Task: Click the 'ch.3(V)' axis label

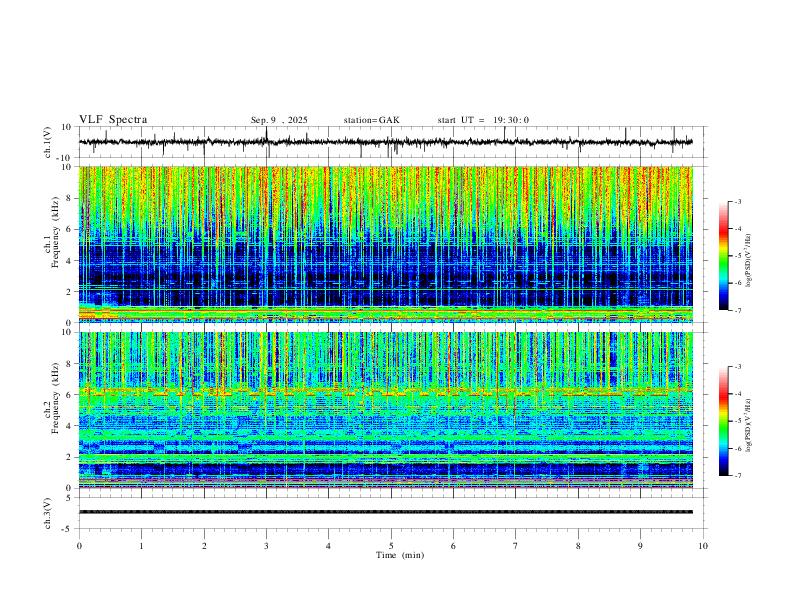Action: pos(48,513)
